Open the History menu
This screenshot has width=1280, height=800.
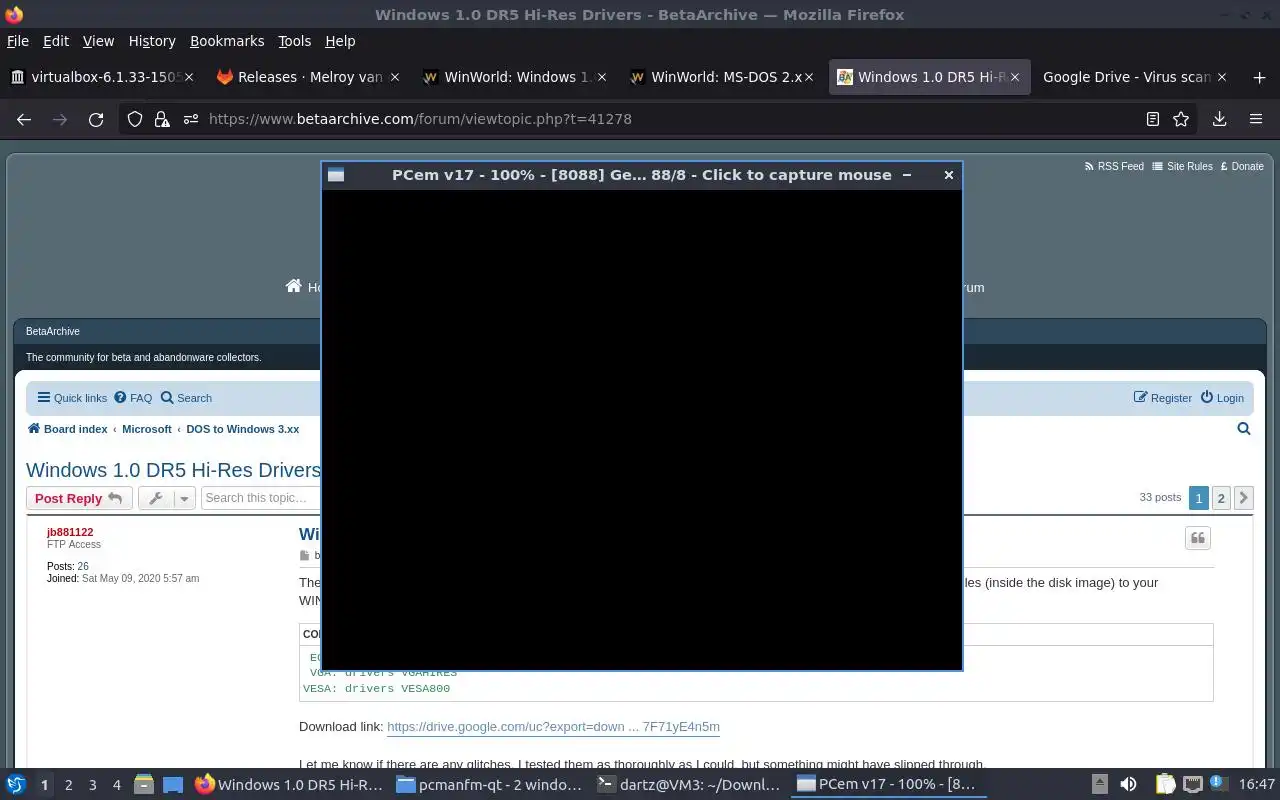[x=152, y=41]
